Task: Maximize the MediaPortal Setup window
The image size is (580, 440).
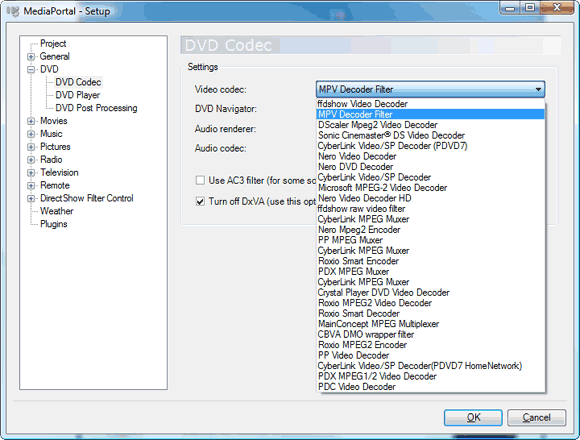Action: (x=530, y=7)
